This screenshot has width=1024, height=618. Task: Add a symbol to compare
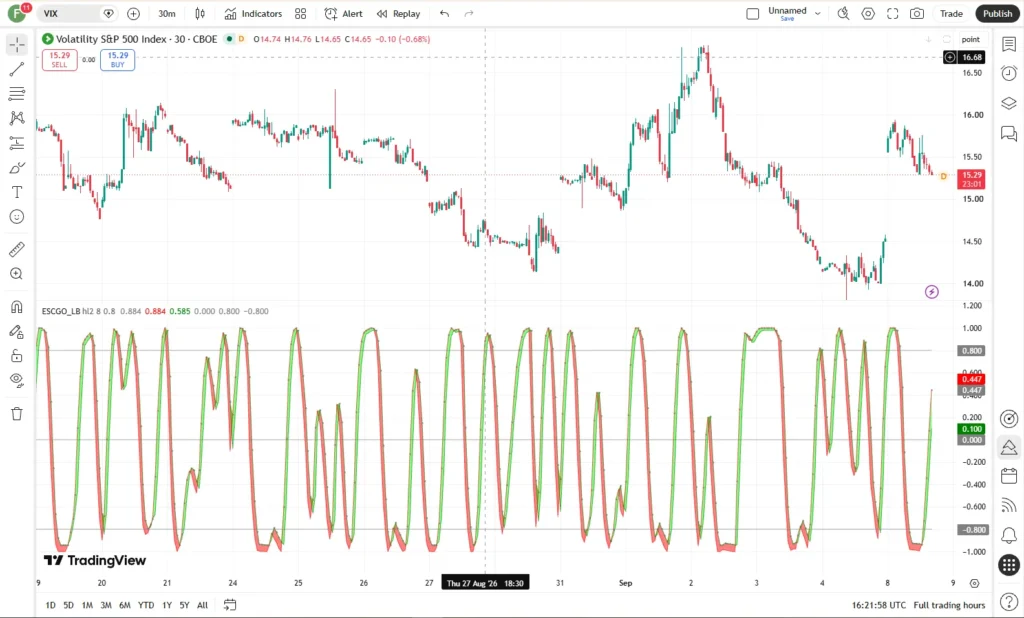[x=133, y=14]
